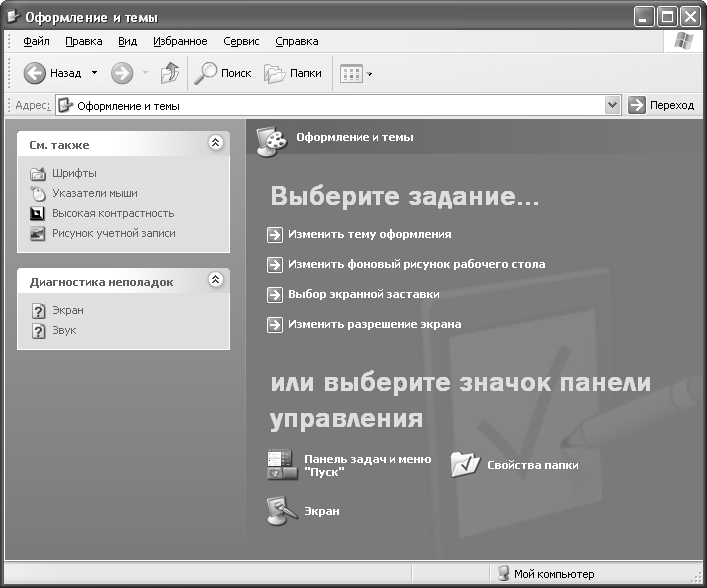Viewport: 707px width, 588px height.
Task: Open the Шрифты link
Action: pyautogui.click(x=74, y=173)
